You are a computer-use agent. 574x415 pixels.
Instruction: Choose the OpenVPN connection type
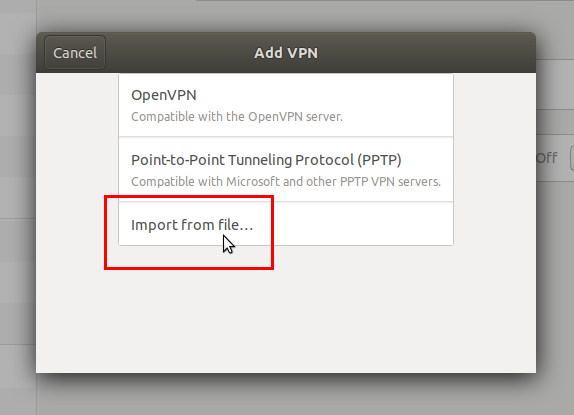coord(286,105)
